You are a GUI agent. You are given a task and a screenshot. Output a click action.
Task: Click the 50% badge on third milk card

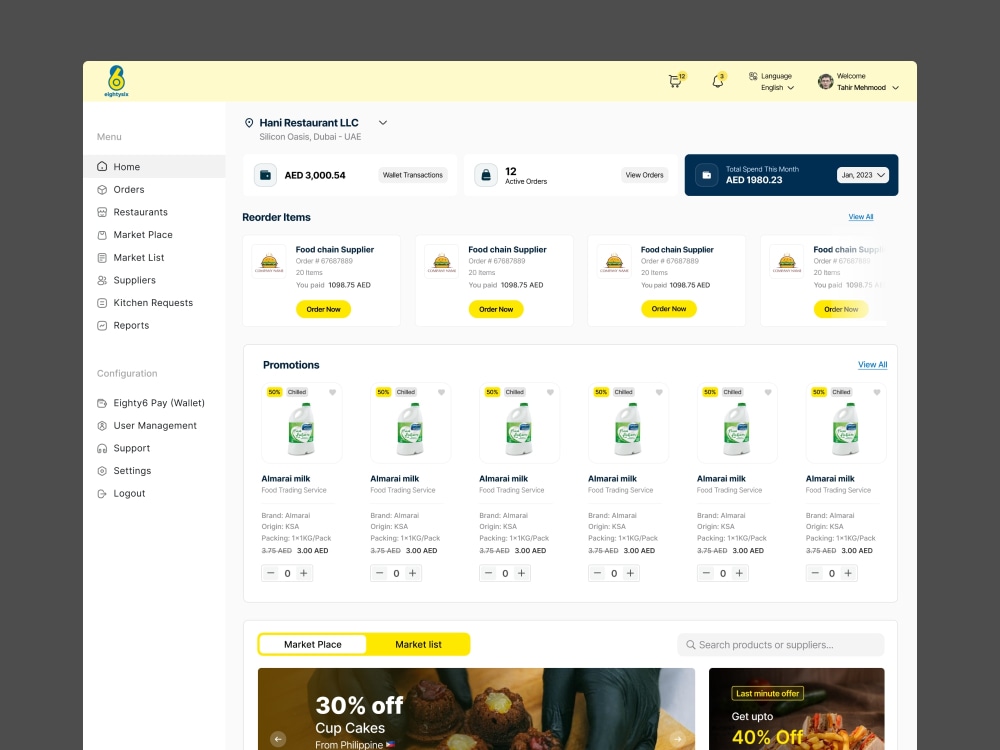pos(492,392)
